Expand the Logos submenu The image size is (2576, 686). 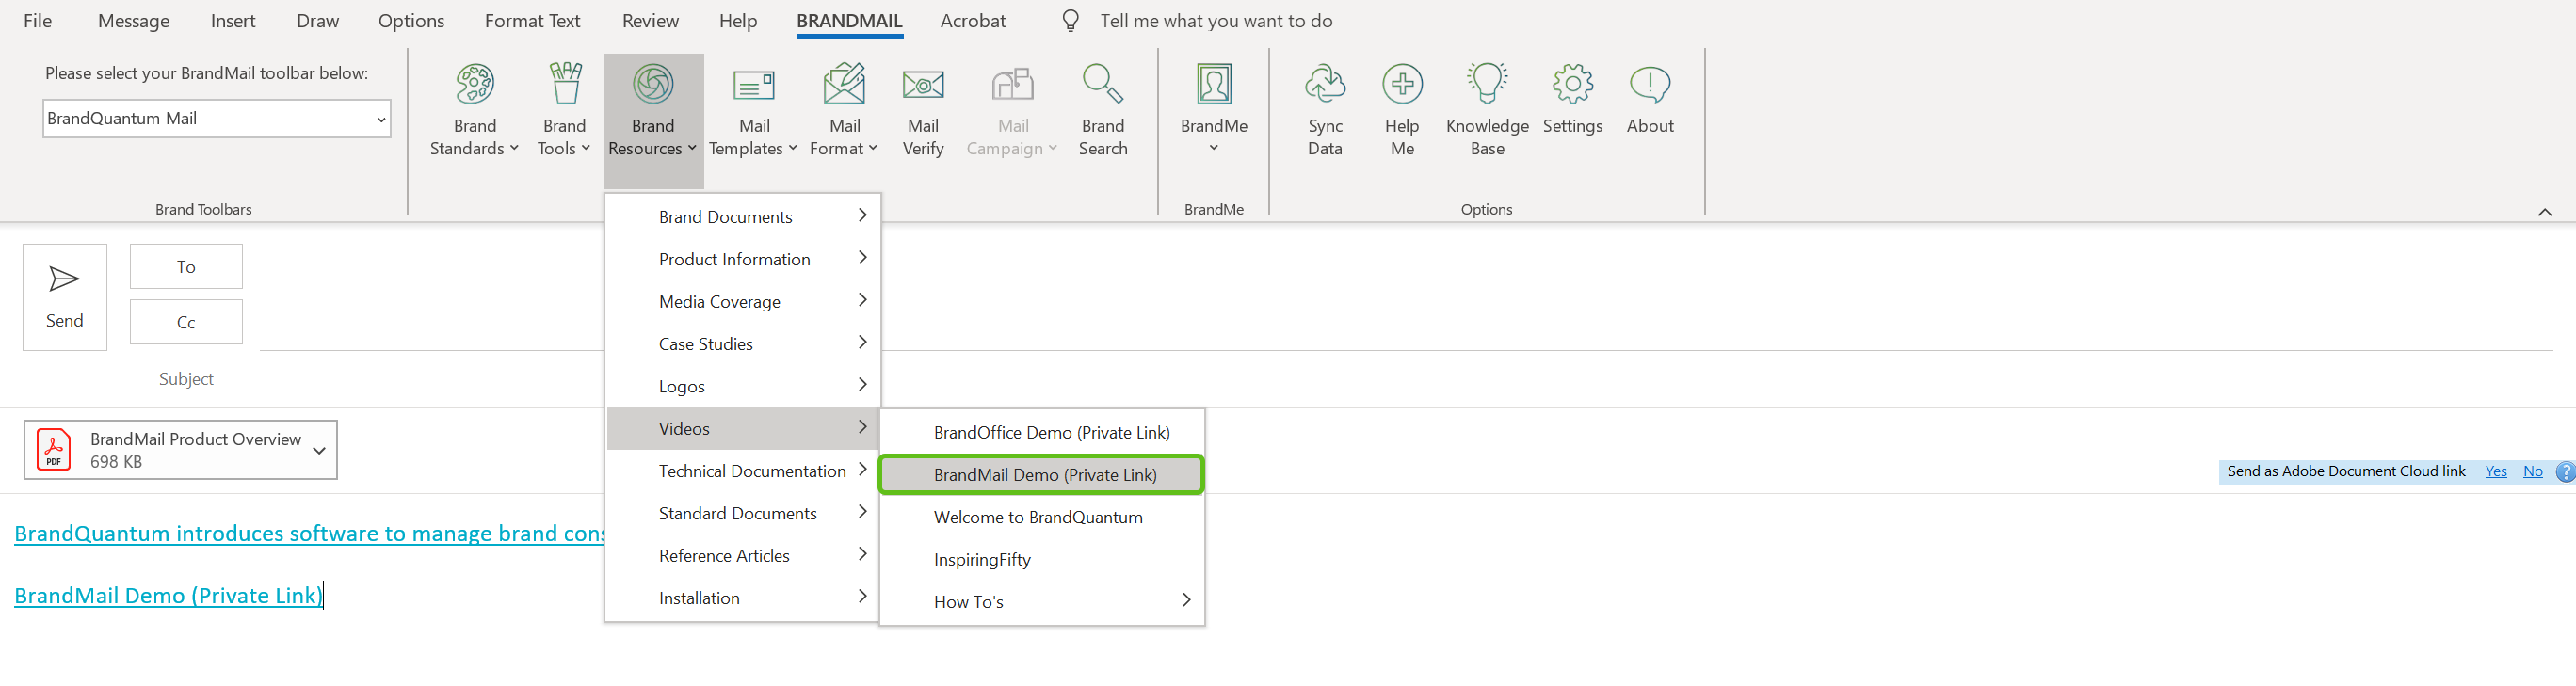(743, 386)
